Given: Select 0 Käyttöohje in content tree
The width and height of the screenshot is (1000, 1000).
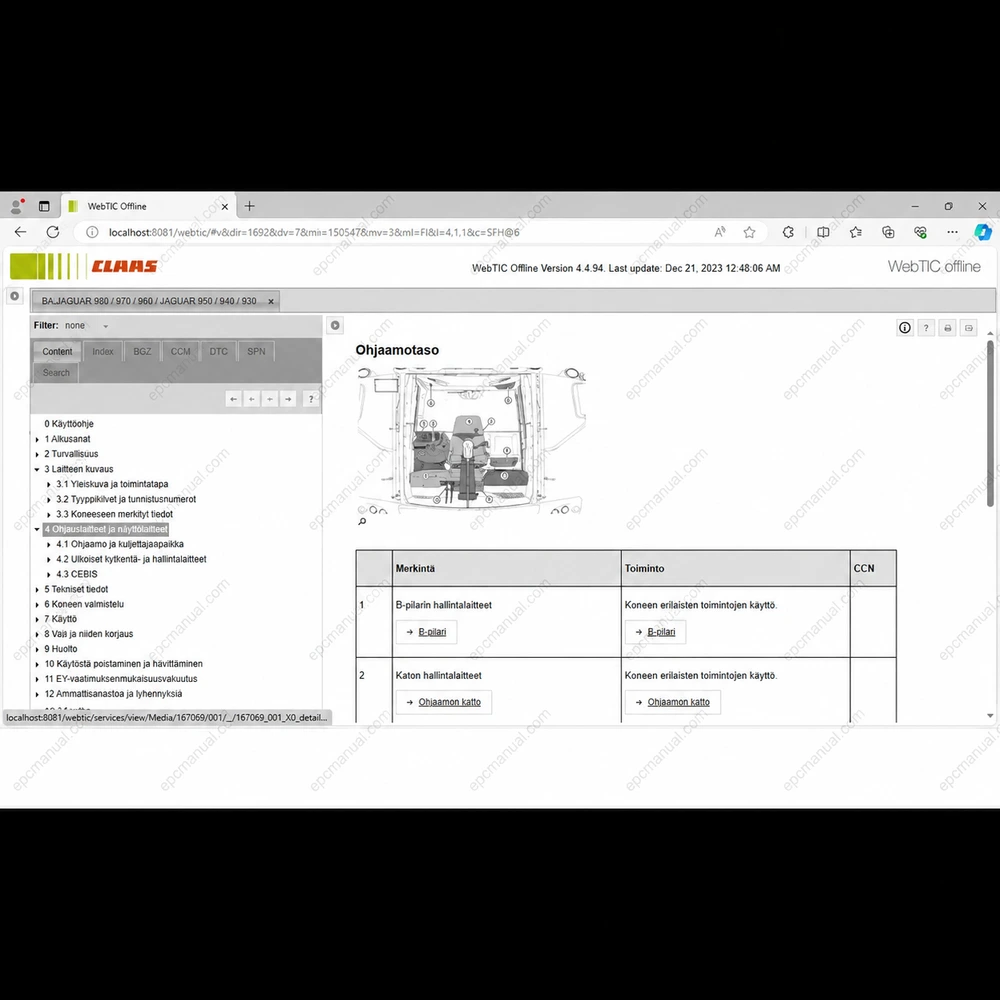Looking at the screenshot, I should click(x=69, y=424).
